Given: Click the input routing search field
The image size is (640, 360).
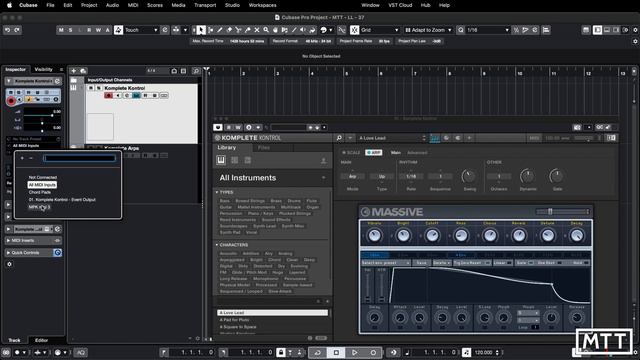Looking at the screenshot, I should (80, 158).
